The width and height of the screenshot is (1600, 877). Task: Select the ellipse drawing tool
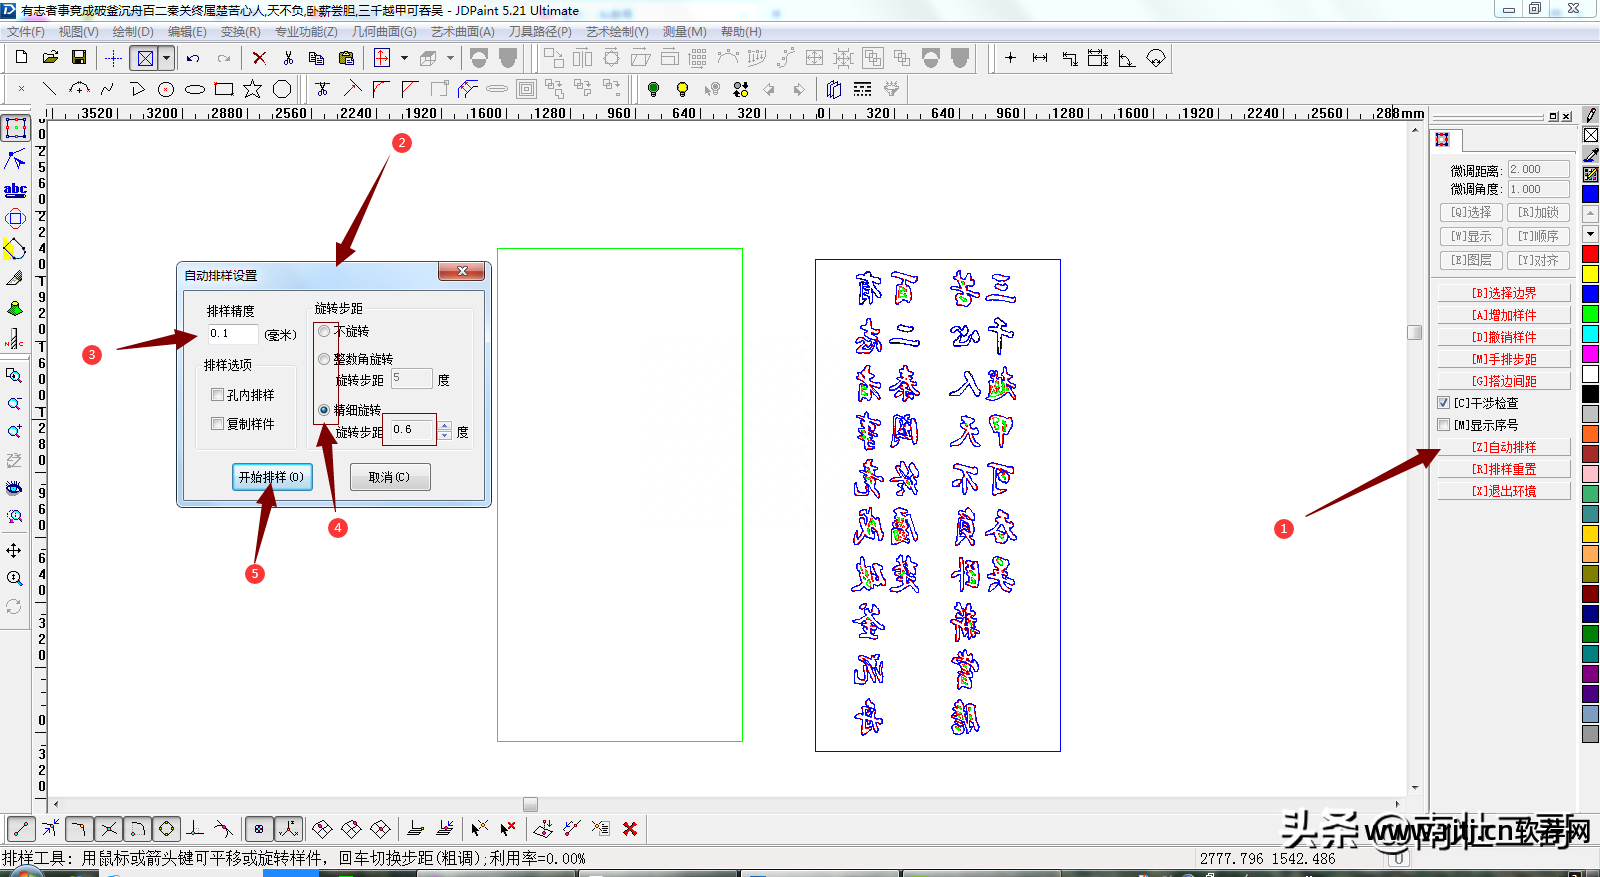pyautogui.click(x=195, y=89)
